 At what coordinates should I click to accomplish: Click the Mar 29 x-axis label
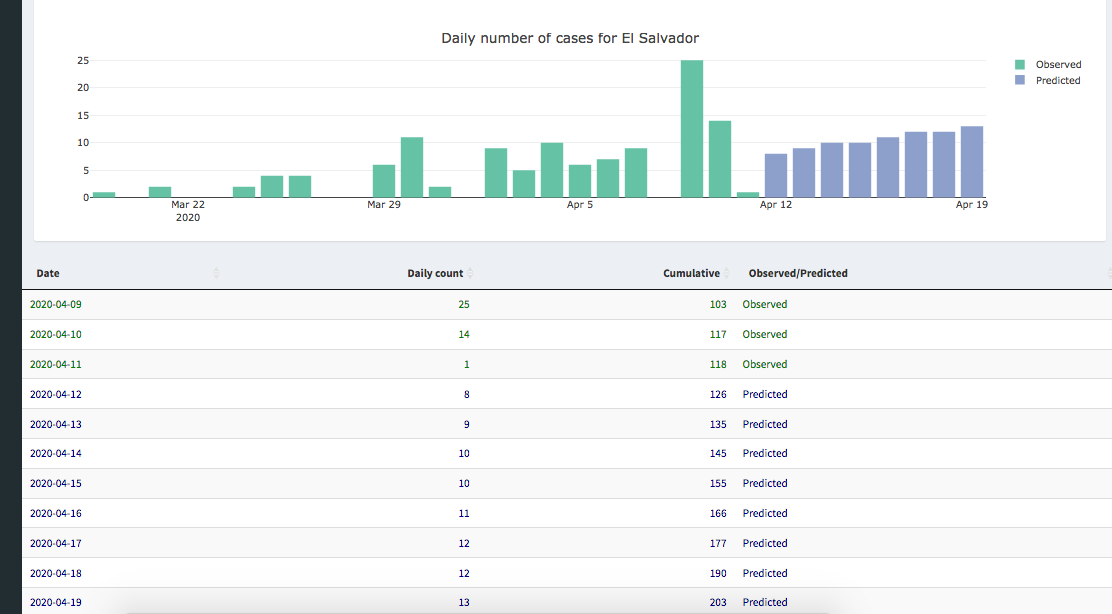click(383, 205)
